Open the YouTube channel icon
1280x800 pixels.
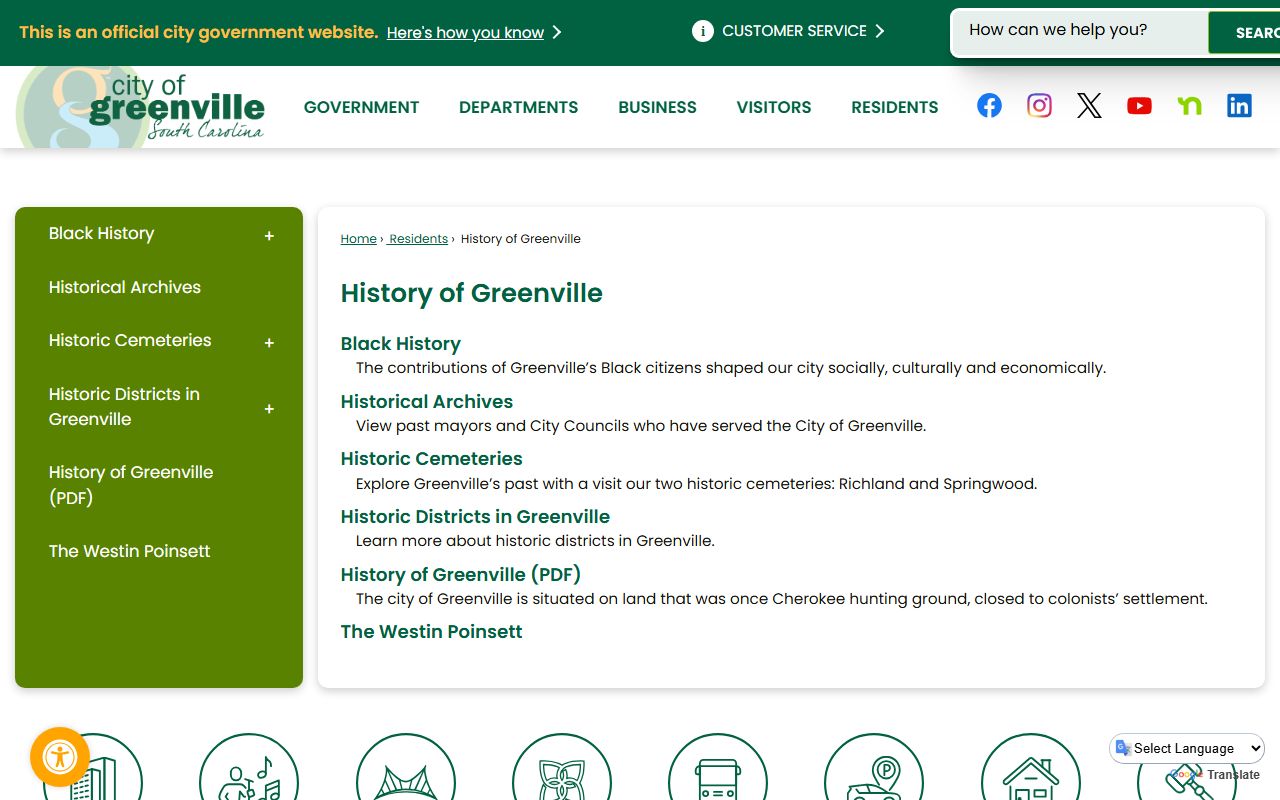coord(1139,106)
